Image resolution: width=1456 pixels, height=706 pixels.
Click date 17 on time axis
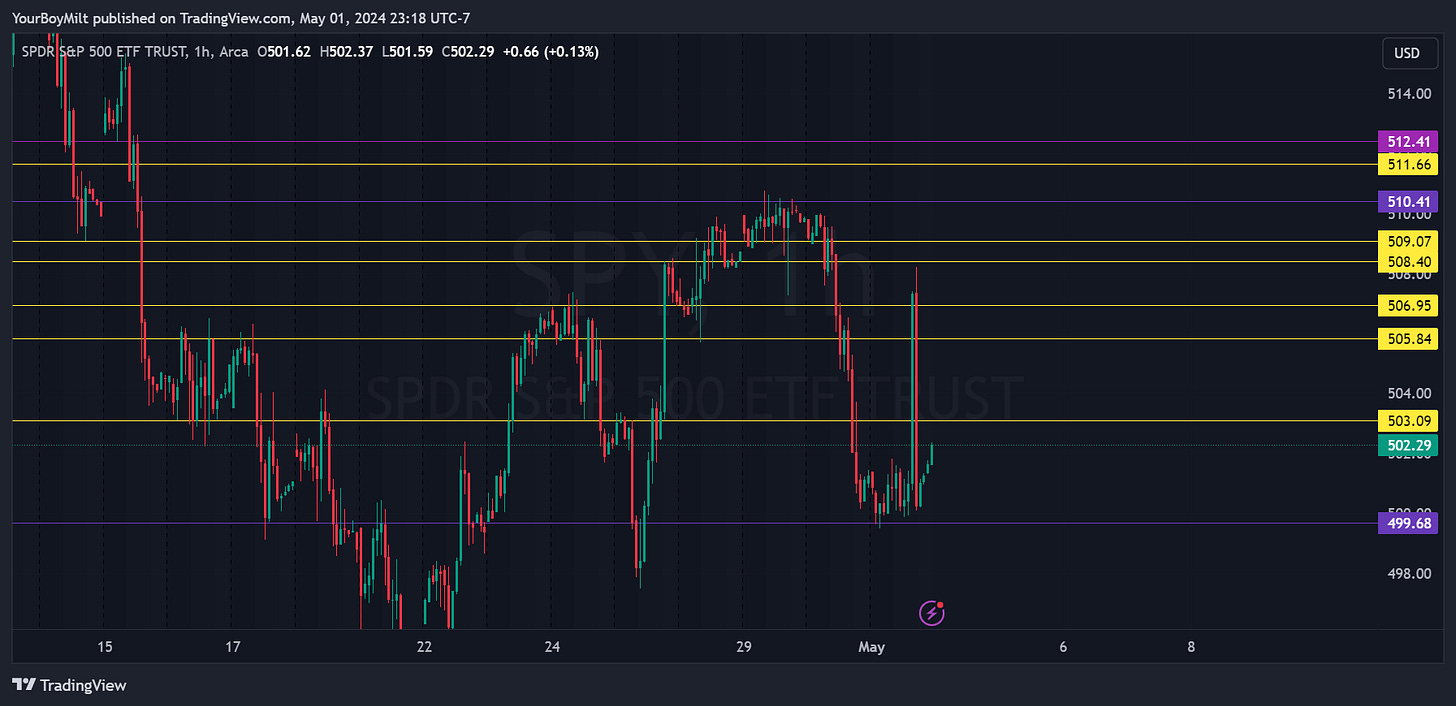point(232,647)
